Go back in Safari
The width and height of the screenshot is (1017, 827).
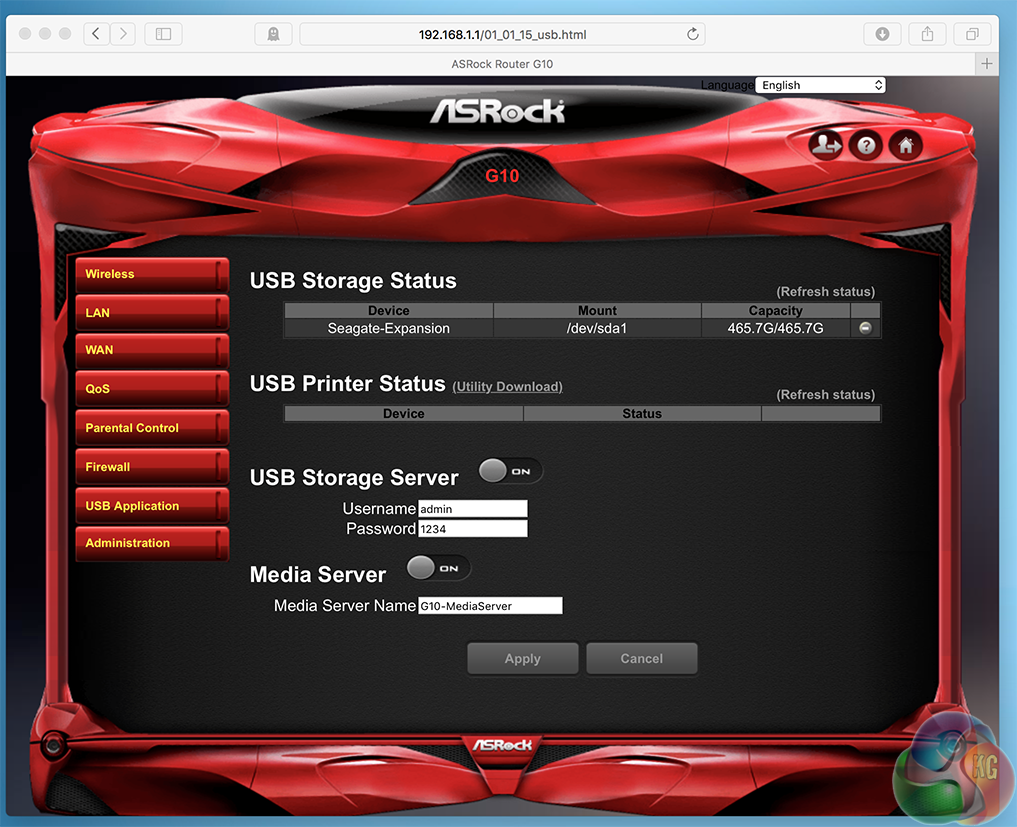pyautogui.click(x=96, y=34)
